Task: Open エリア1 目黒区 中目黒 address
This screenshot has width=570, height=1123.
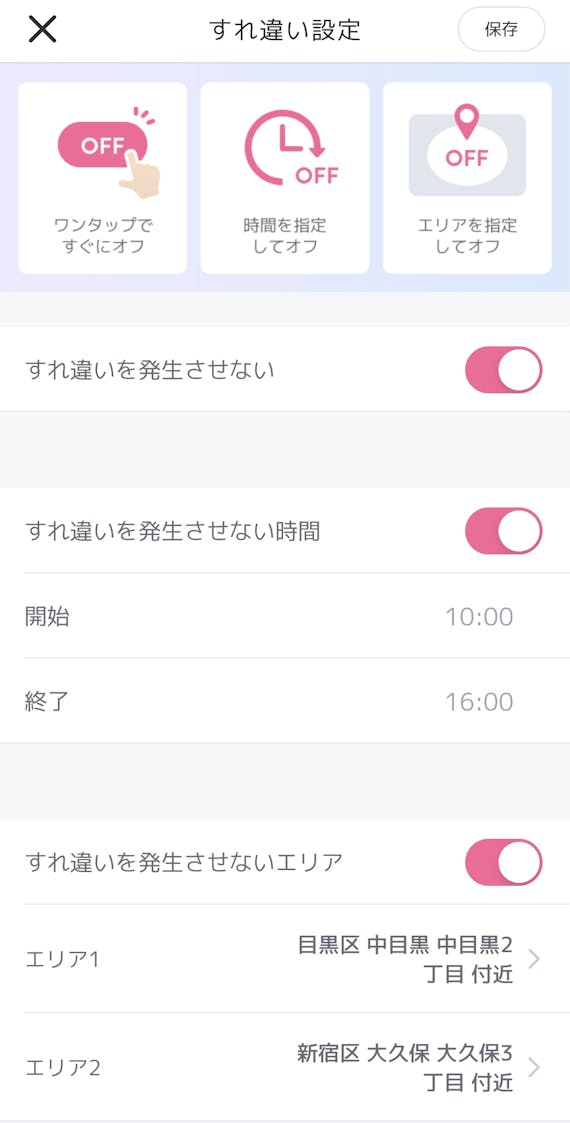Action: click(x=405, y=960)
